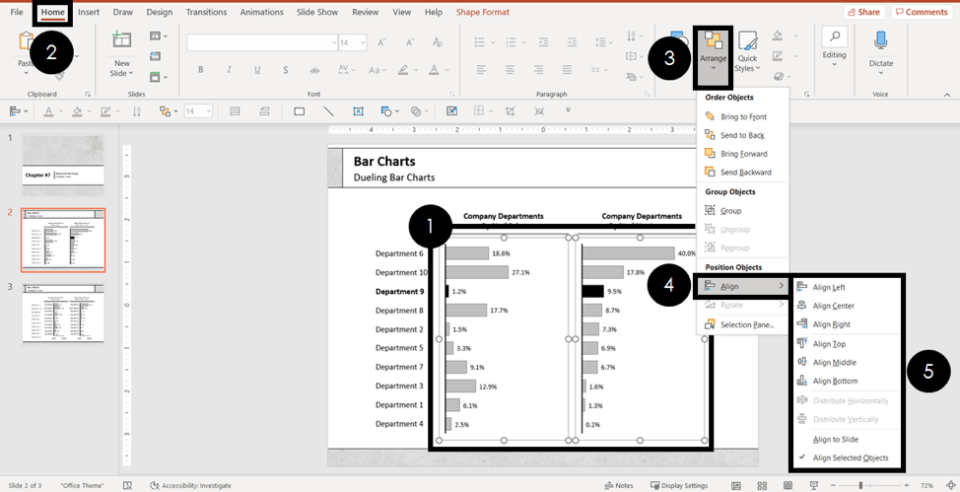Viewport: 960px width, 492px height.
Task: Justify text in Paragraph group
Action: tap(566, 70)
